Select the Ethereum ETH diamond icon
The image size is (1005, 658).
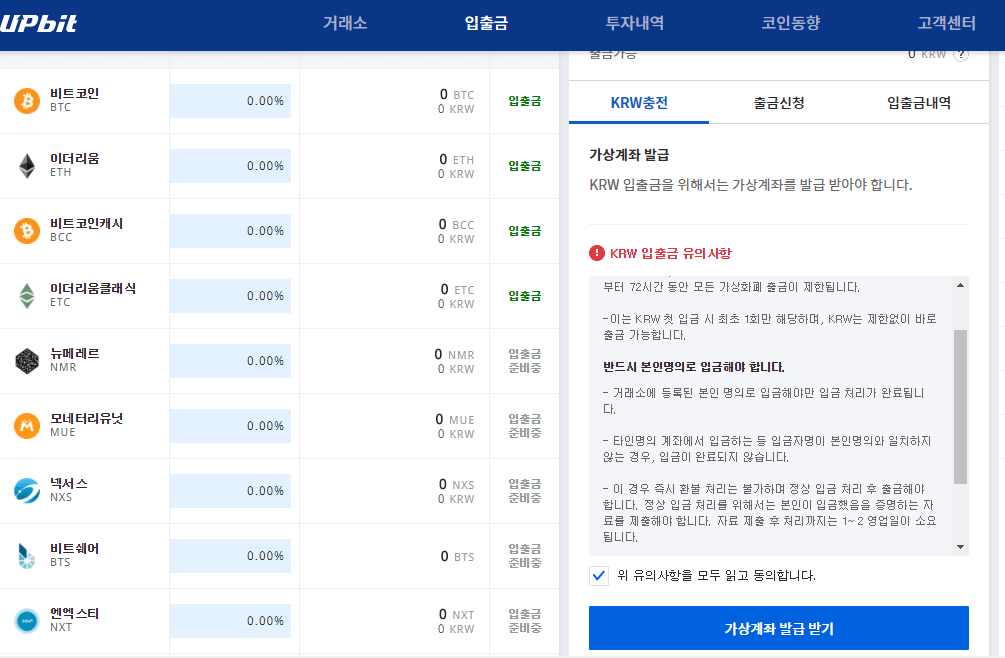(x=26, y=165)
